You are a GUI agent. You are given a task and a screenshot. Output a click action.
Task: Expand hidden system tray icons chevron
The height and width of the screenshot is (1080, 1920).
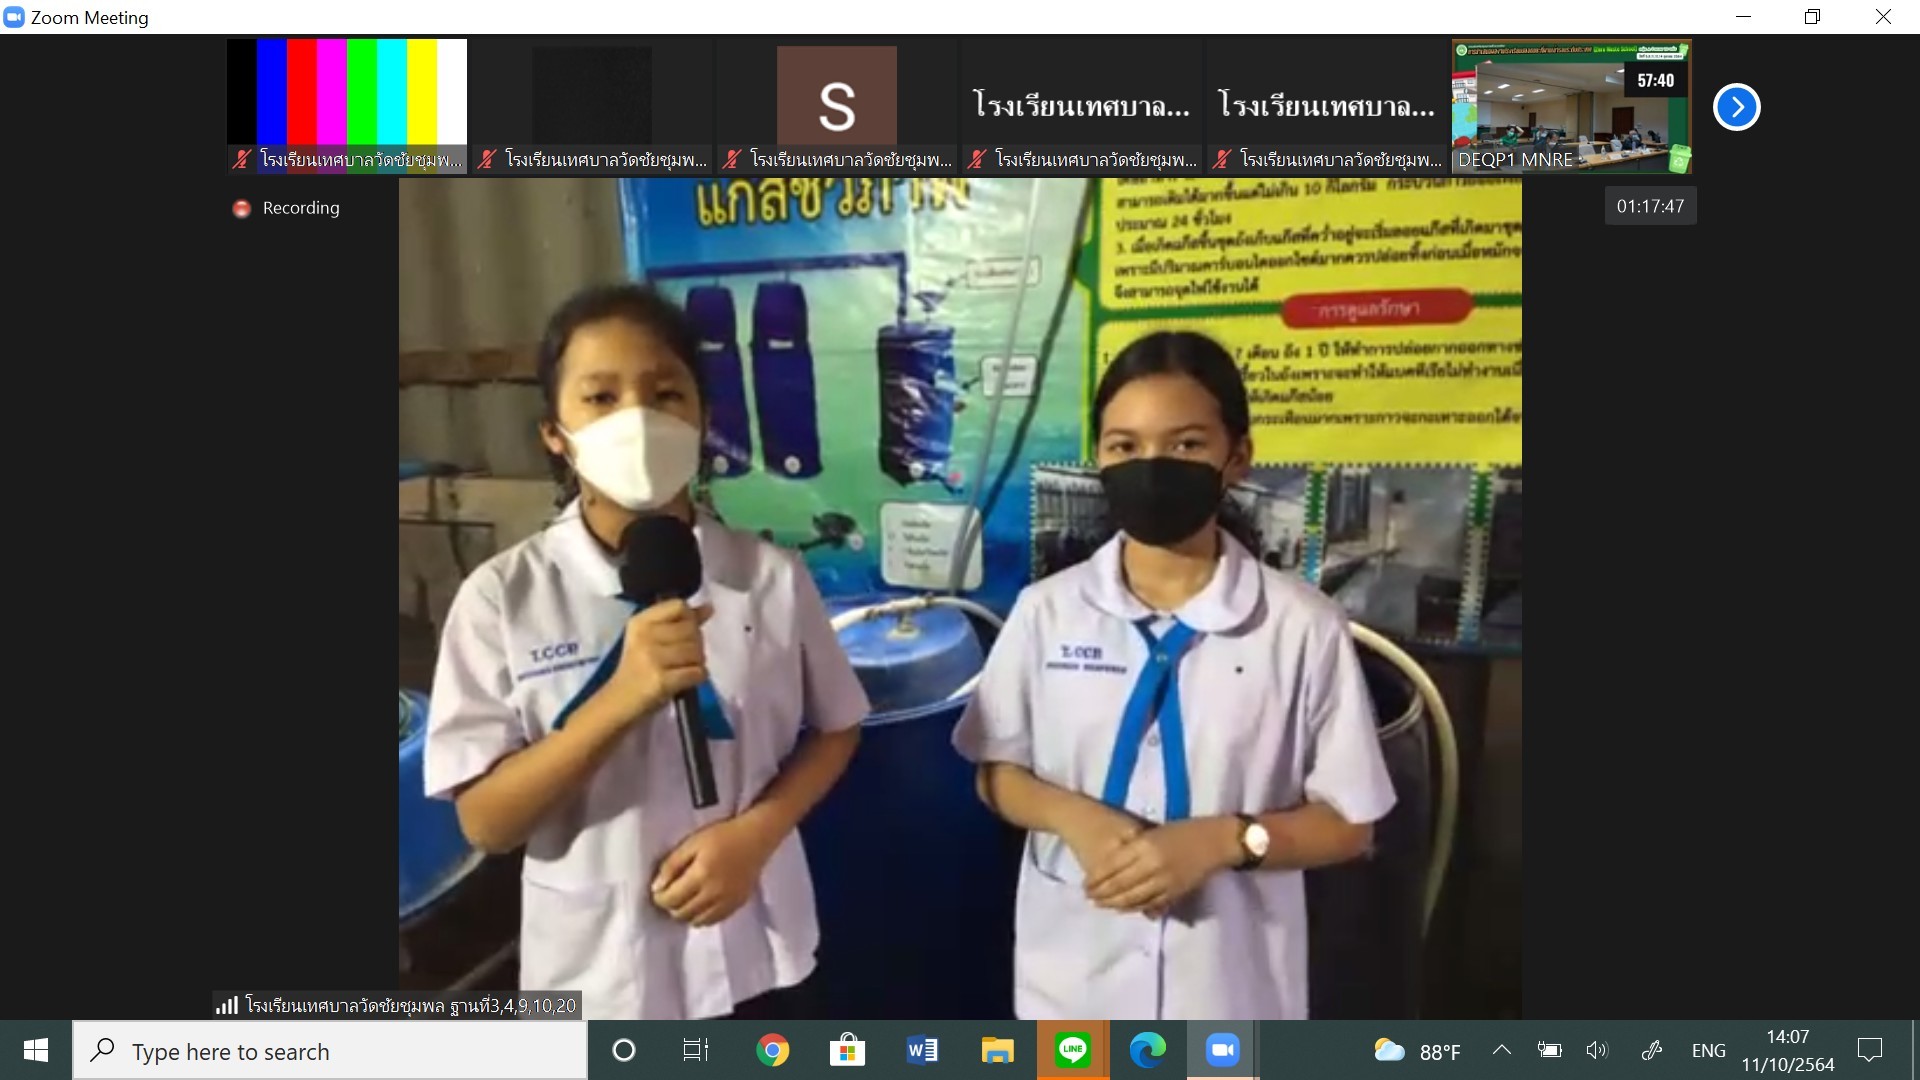coord(1501,1050)
